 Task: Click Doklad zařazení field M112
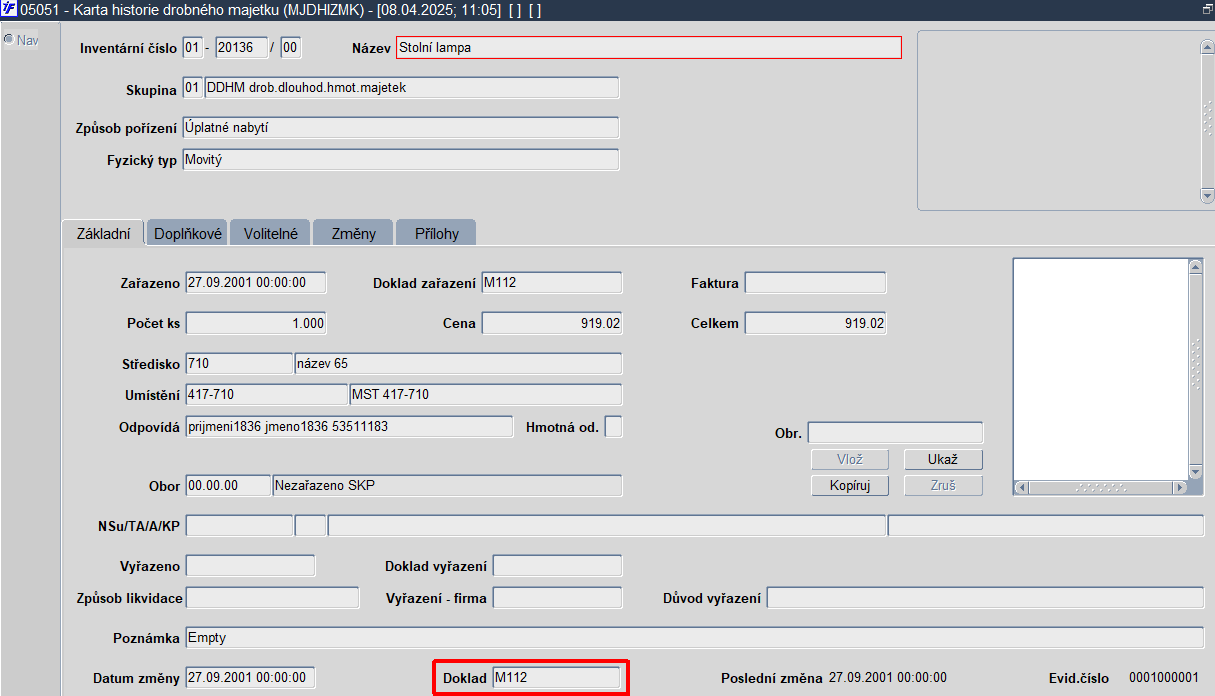pos(552,283)
